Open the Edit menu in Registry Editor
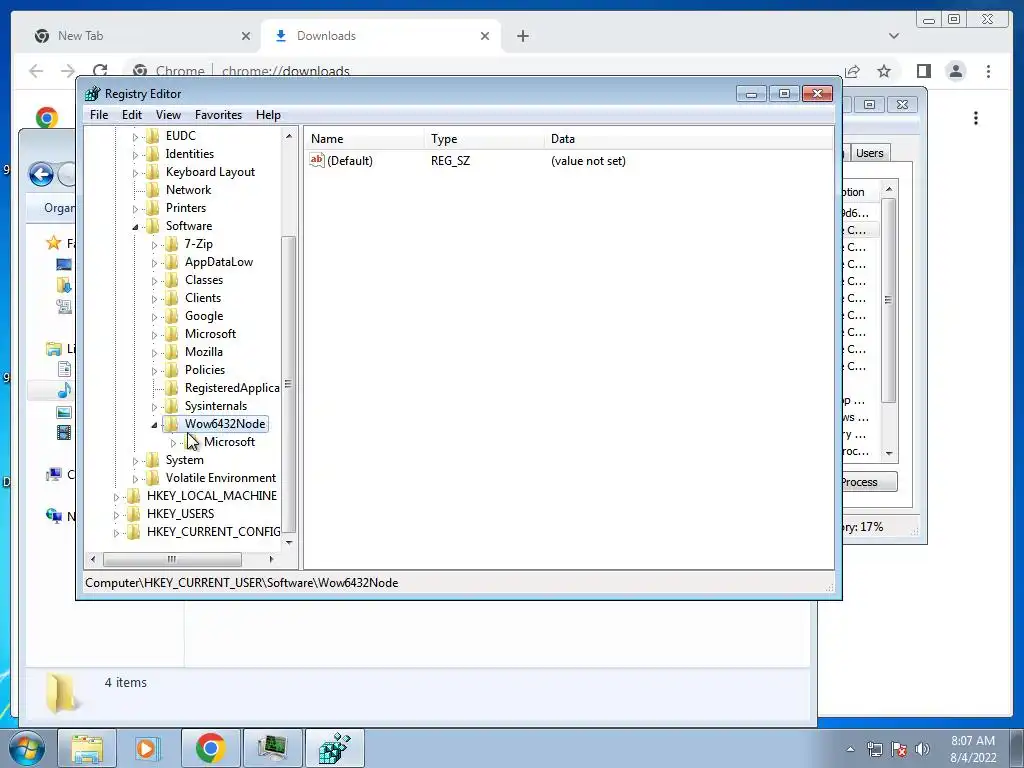 click(x=132, y=115)
